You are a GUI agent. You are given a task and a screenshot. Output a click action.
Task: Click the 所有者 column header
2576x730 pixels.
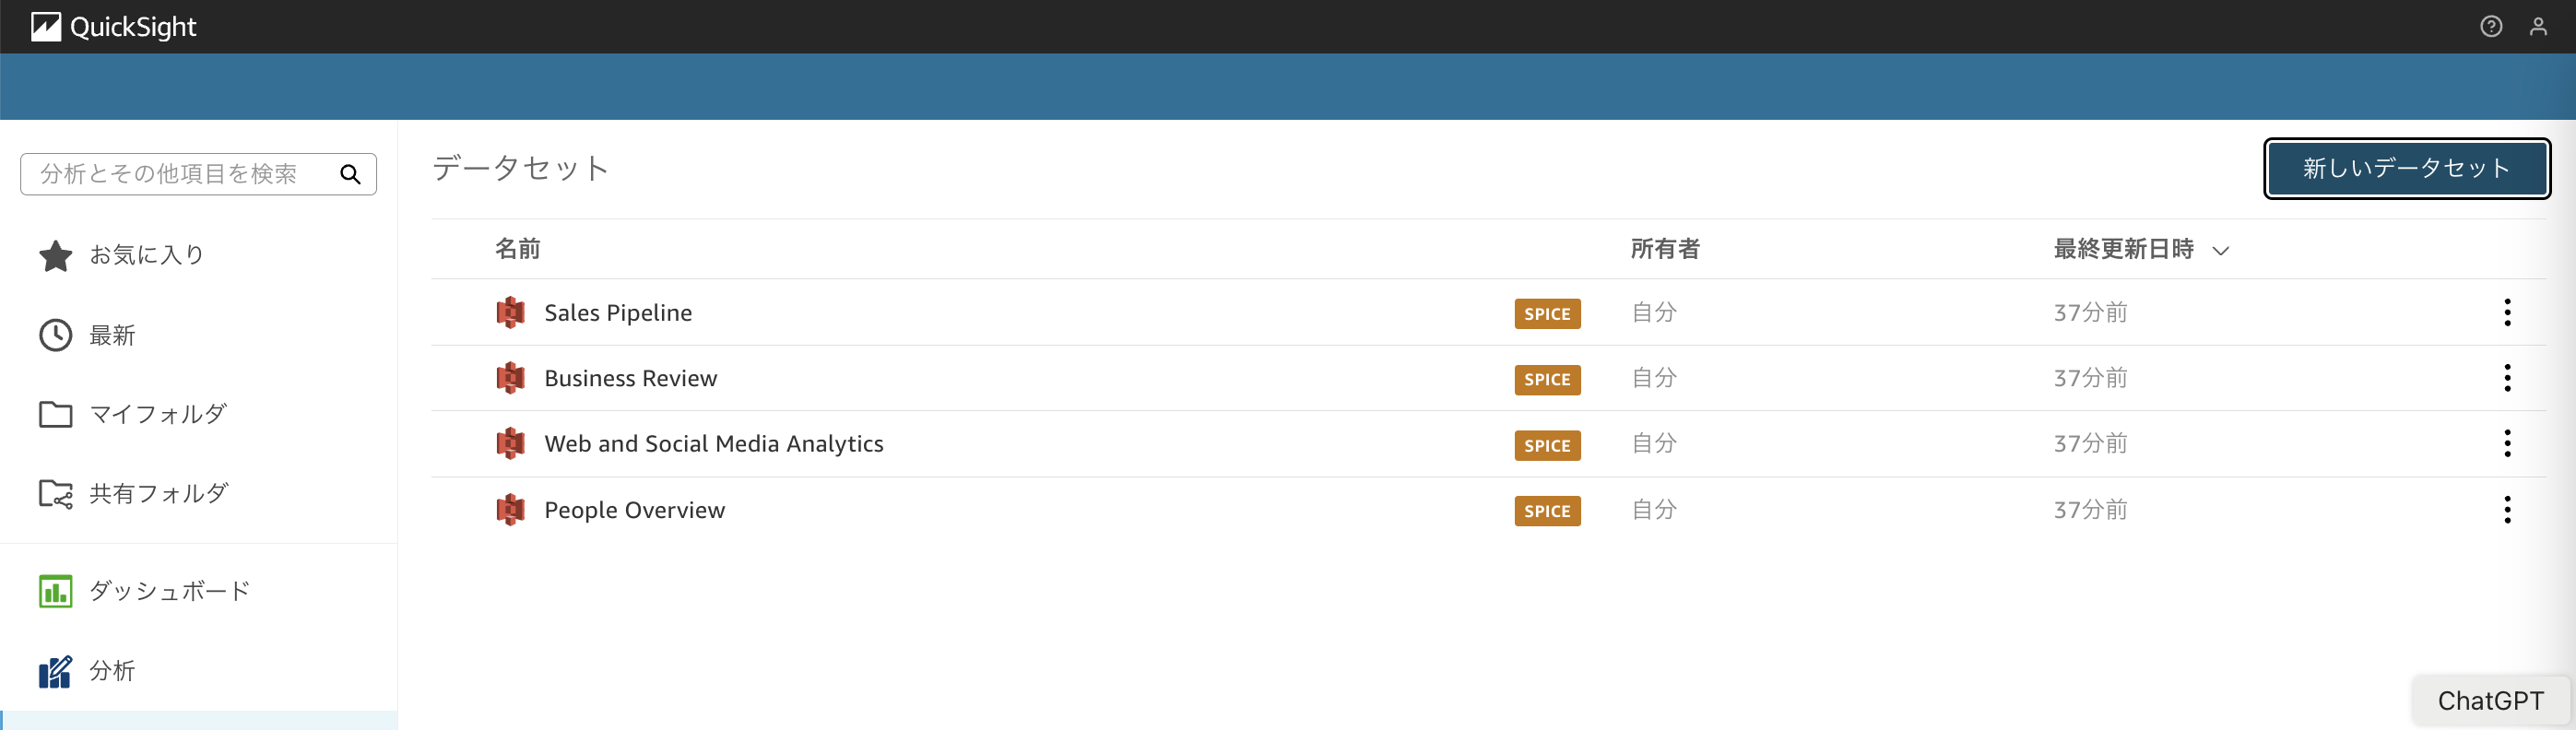tap(1665, 249)
